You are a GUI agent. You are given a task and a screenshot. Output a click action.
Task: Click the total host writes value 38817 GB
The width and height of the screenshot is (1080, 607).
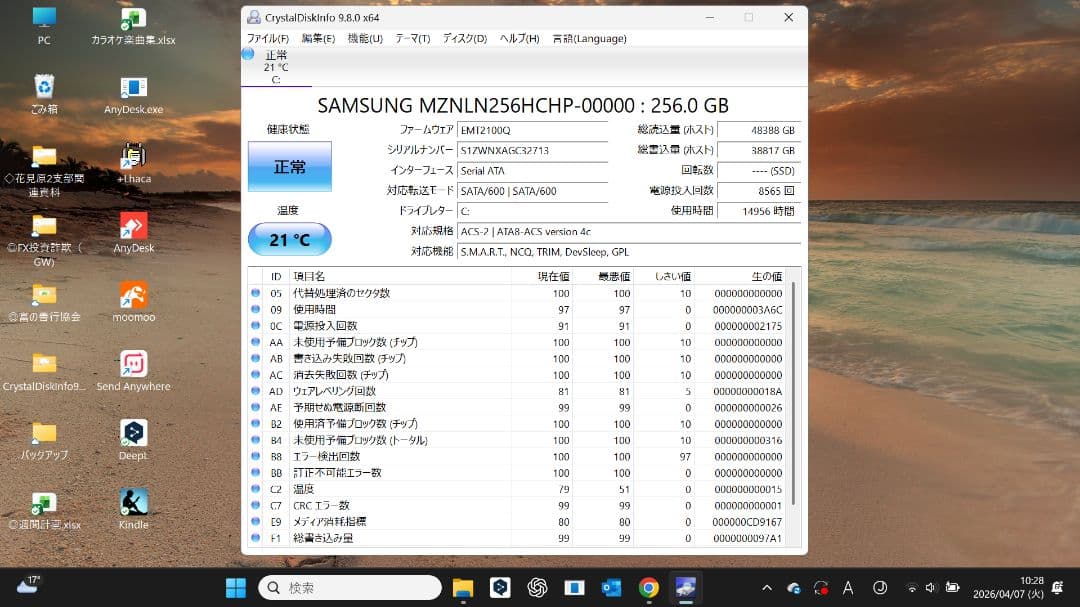758,150
